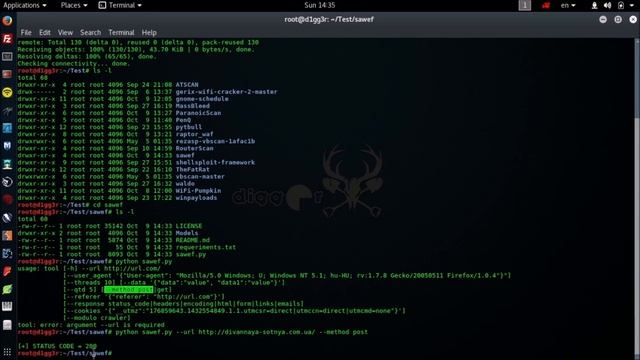640x360 pixels.
Task: Click the ATSCAN directory name
Action: [187, 85]
